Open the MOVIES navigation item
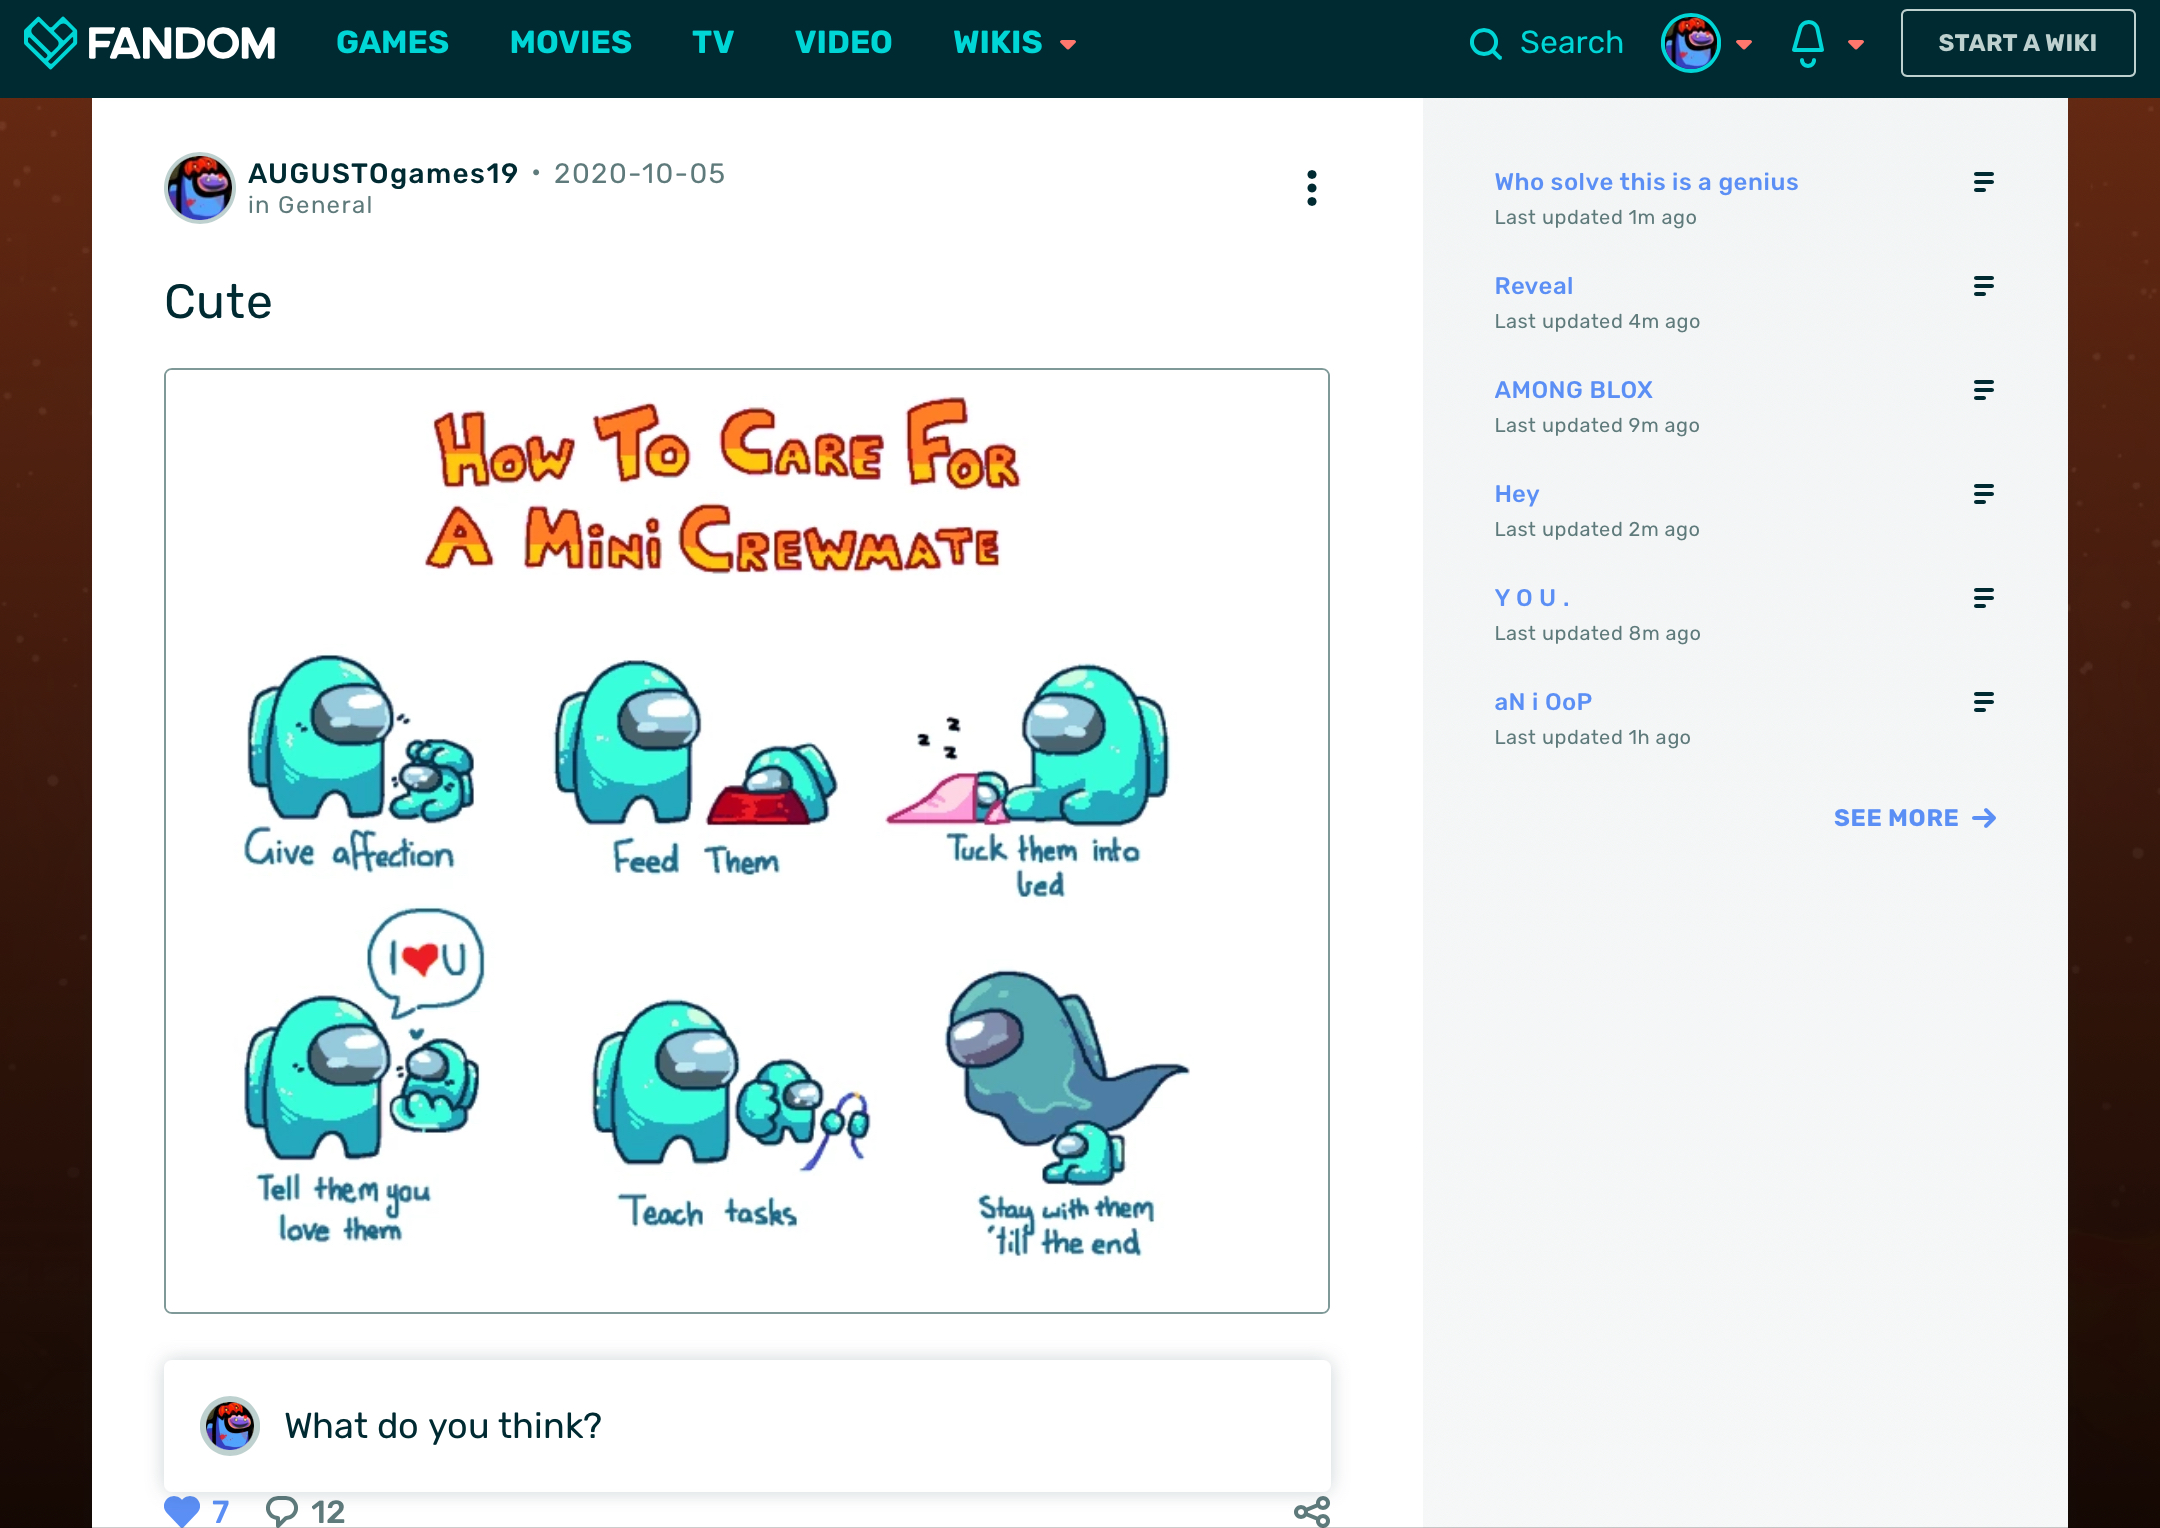Screen dimensions: 2160x1528 tap(570, 43)
